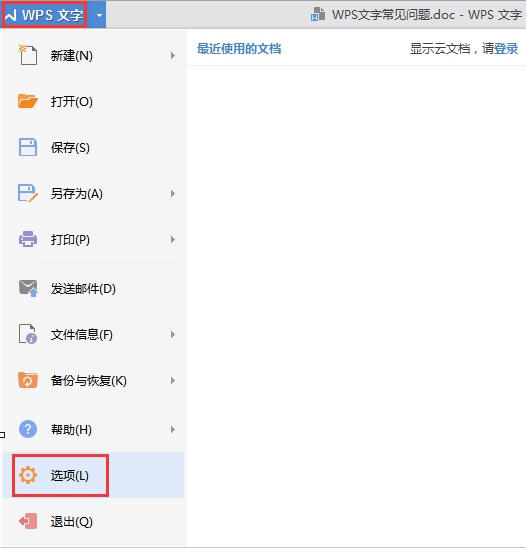Click the WPS 文字 application button
Screen dimensions: 527x549
pyautogui.click(x=44, y=15)
